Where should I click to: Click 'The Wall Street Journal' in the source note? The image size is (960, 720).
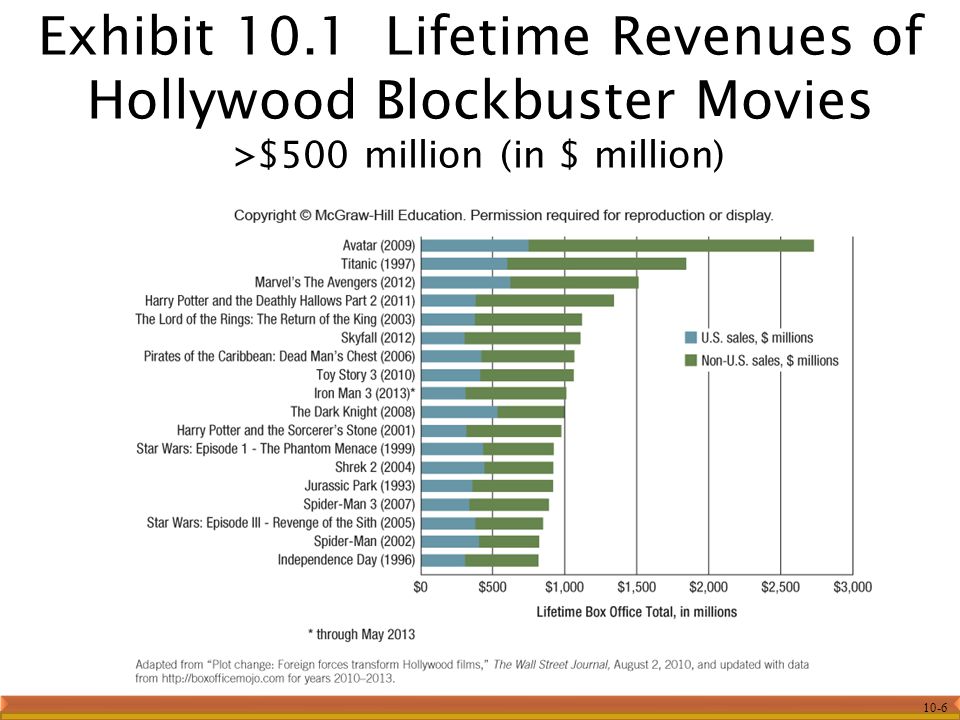[551, 665]
